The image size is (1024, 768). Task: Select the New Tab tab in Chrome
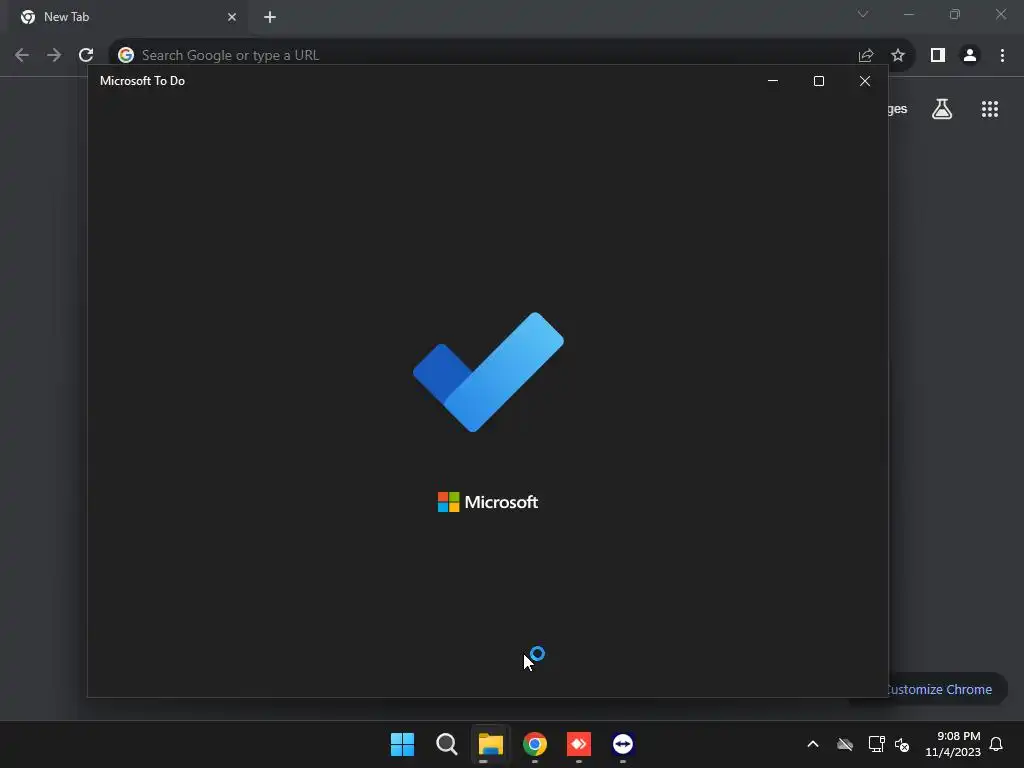pyautogui.click(x=127, y=17)
